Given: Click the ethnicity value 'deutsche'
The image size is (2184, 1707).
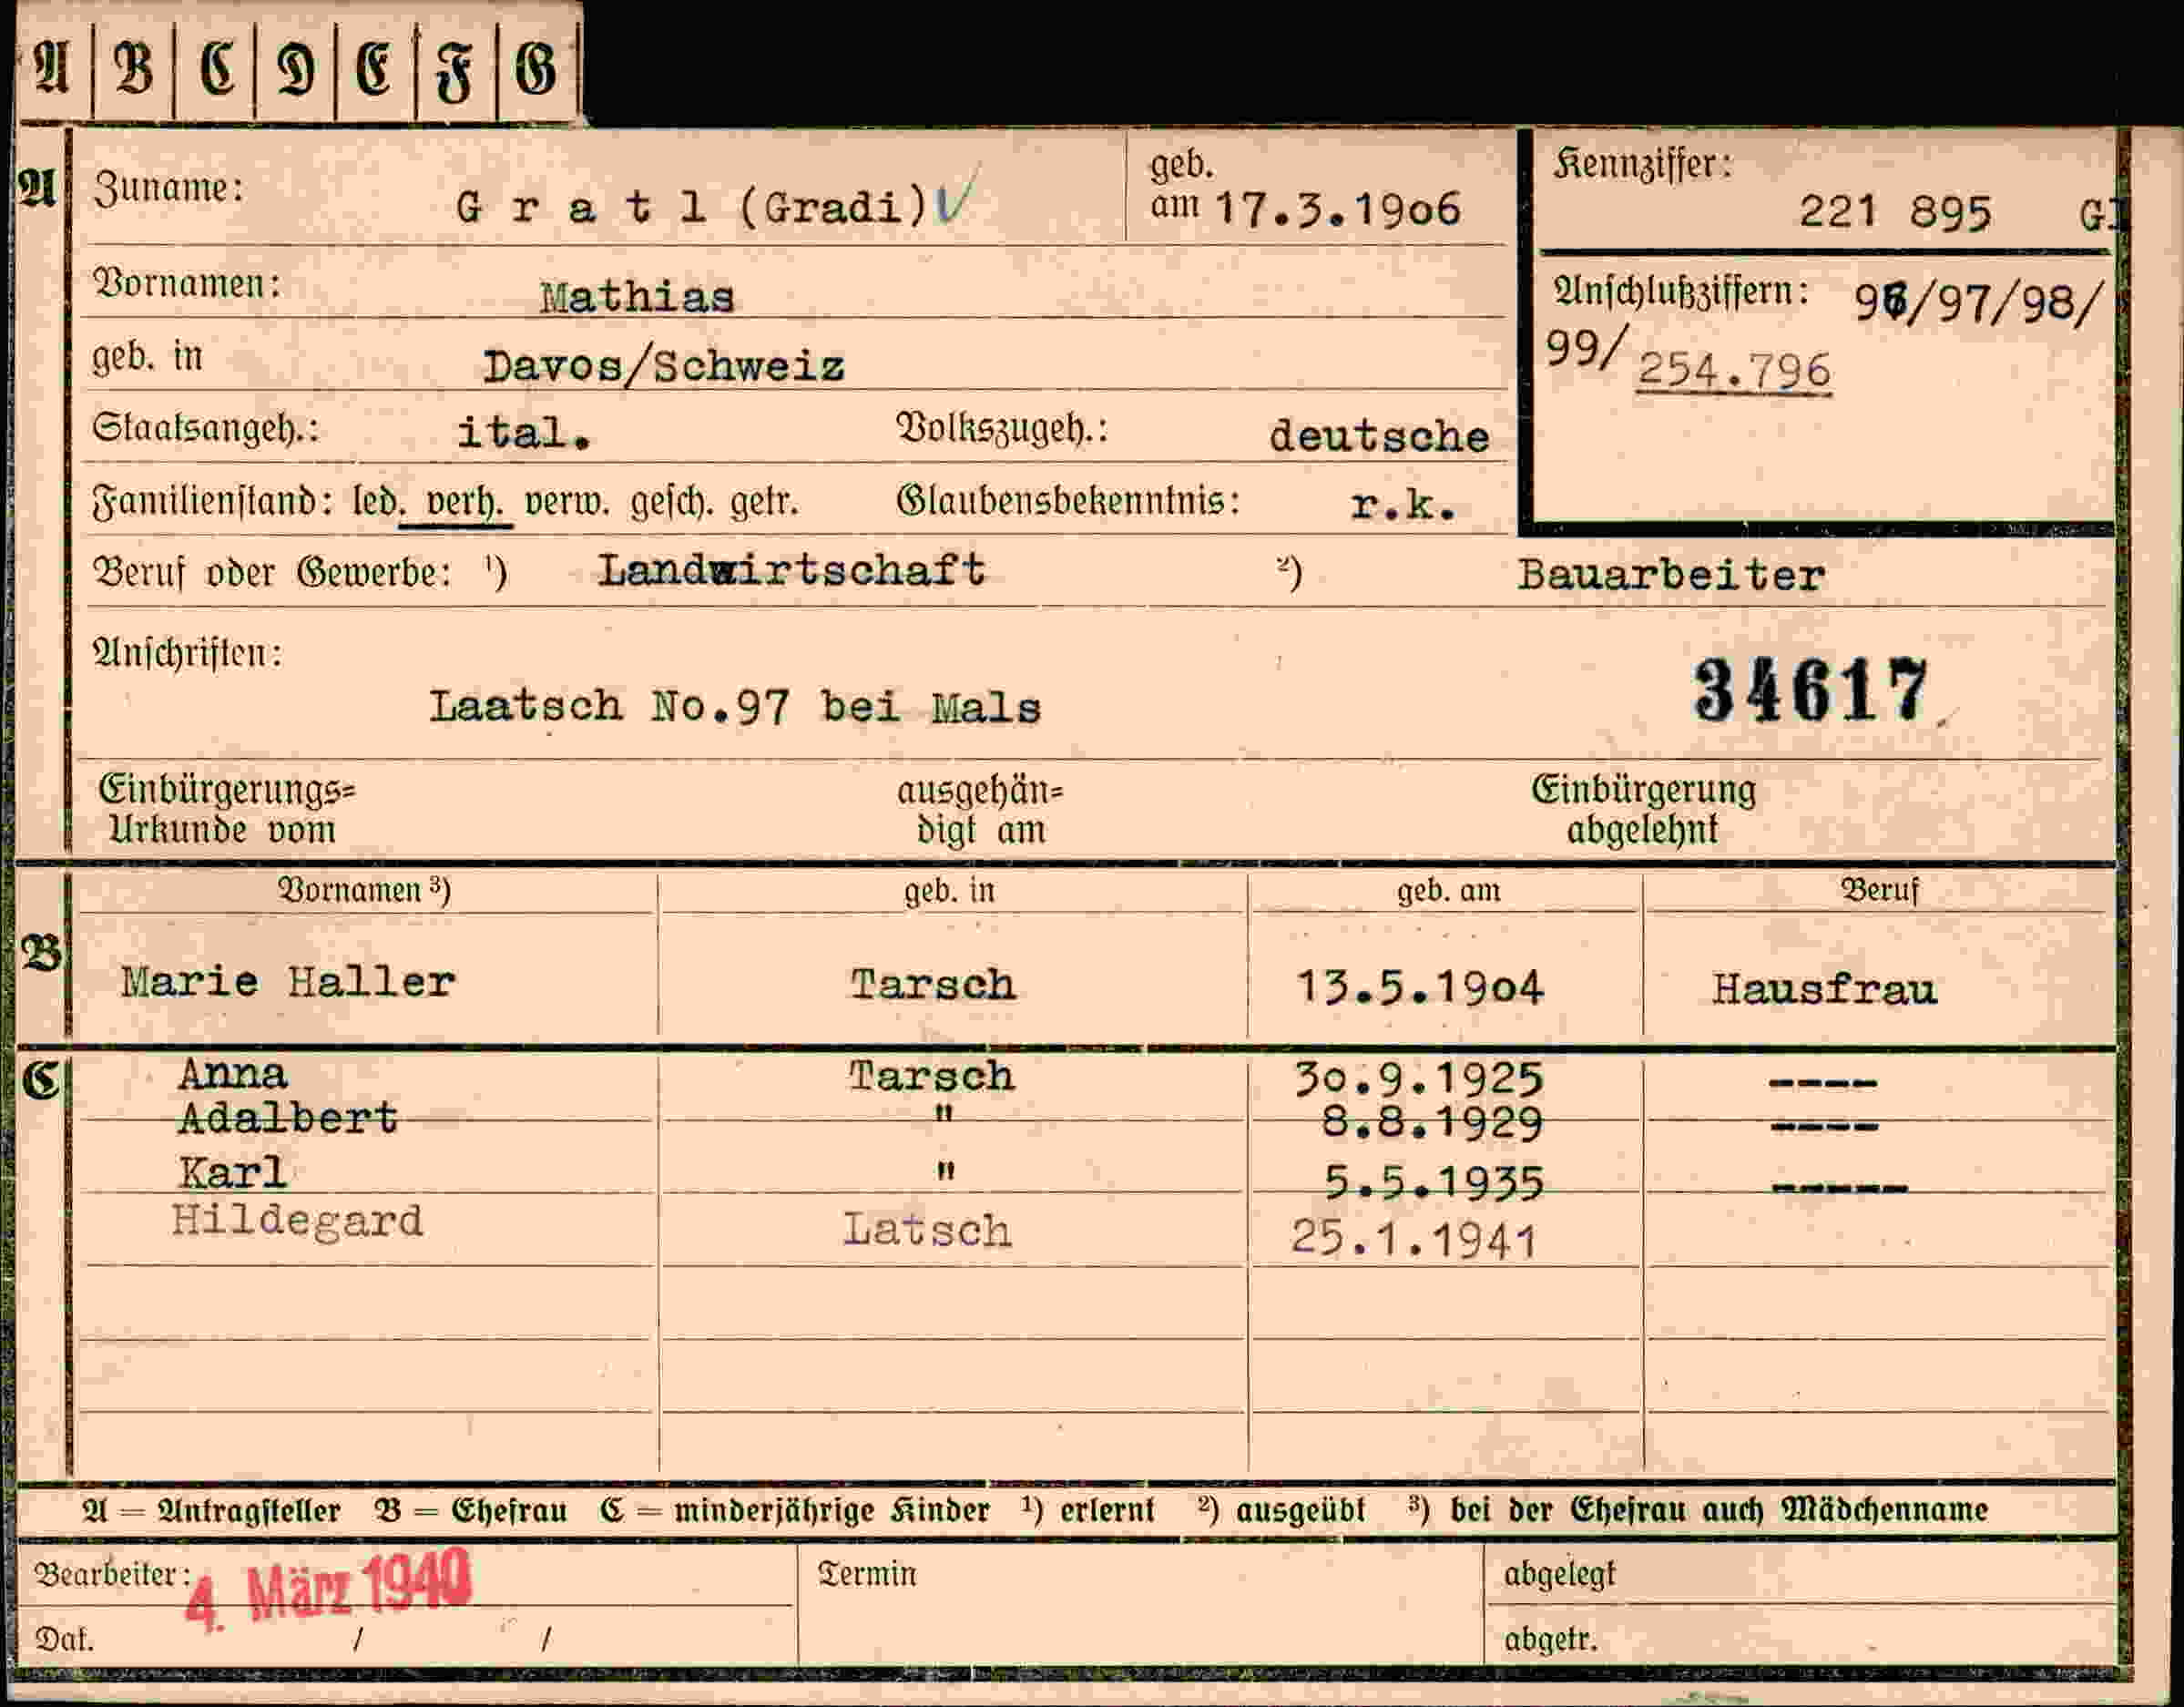Looking at the screenshot, I should pos(1379,437).
